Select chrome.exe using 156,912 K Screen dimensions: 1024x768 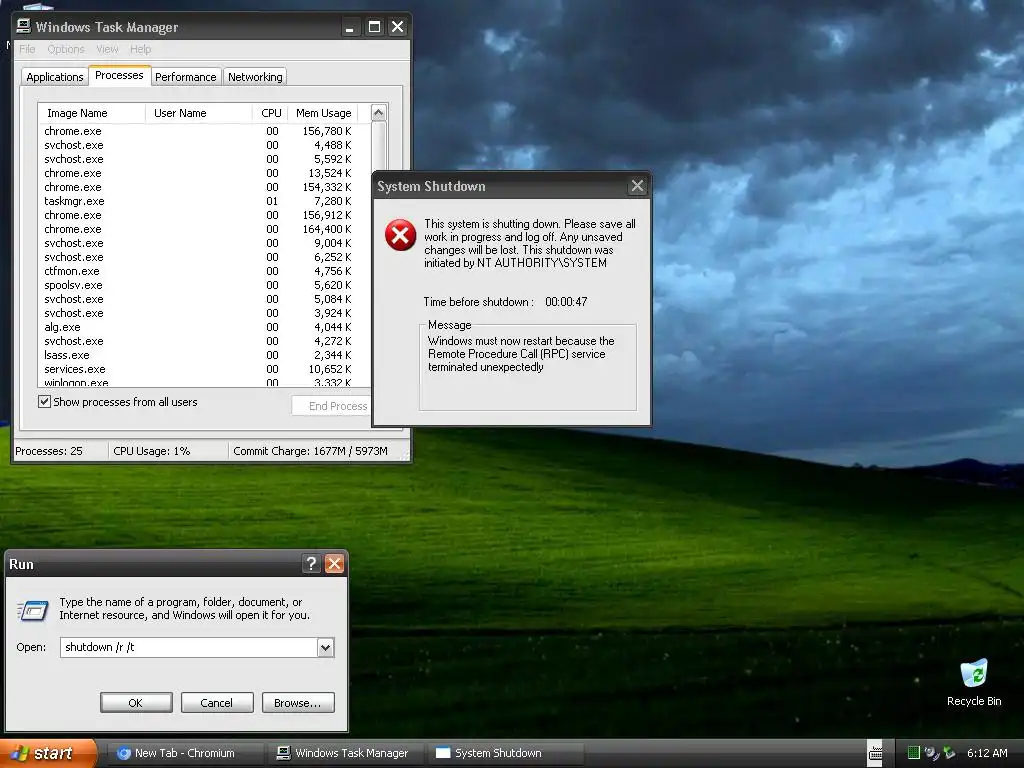[x=198, y=216]
